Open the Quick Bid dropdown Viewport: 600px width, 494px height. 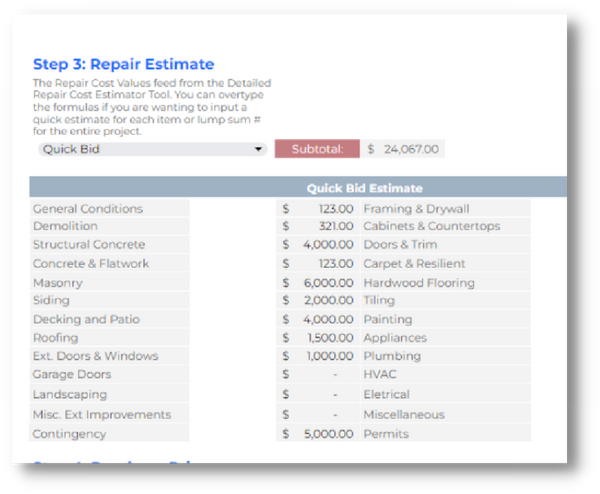(152, 150)
